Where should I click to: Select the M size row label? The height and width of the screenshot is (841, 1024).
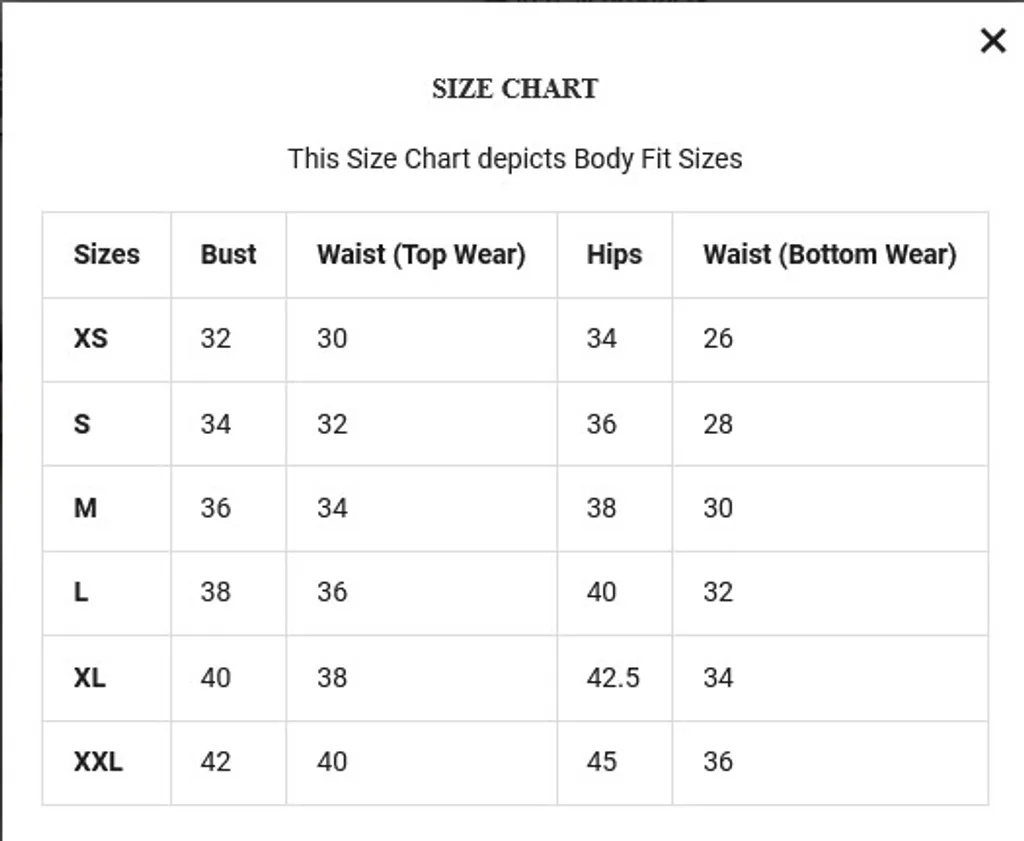pos(85,508)
